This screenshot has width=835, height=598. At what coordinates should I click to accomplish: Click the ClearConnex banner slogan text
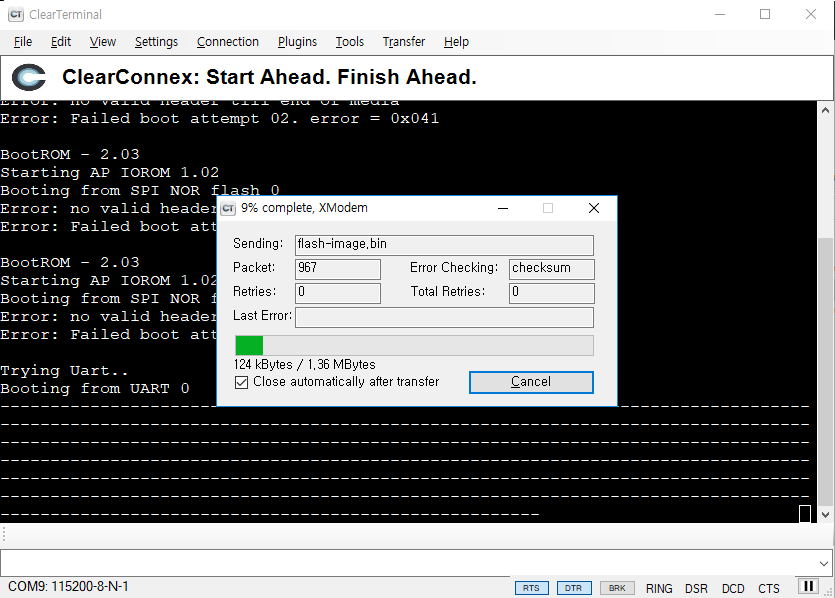[x=269, y=77]
